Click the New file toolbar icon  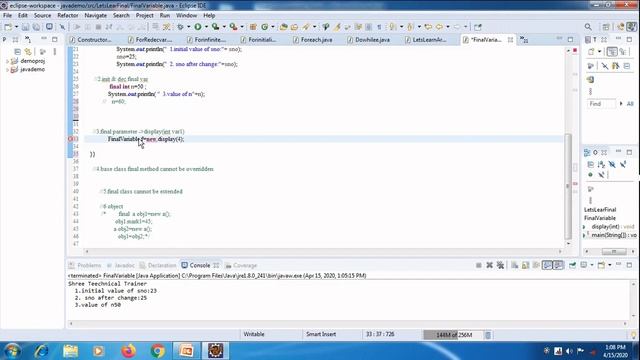[x=8, y=27]
